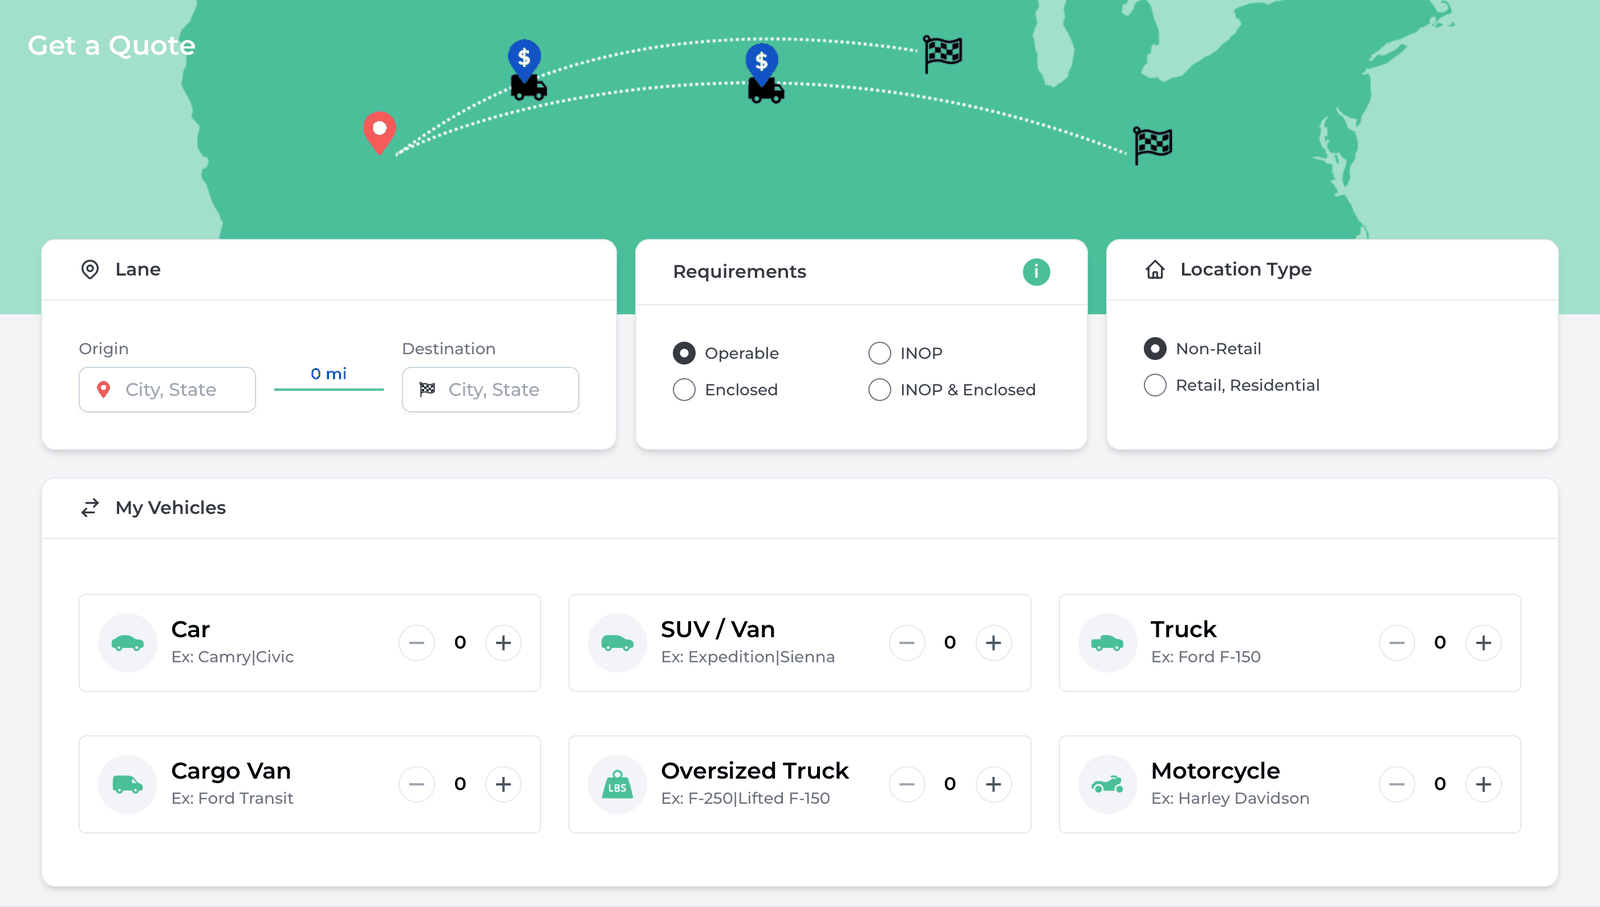Choose INOP & Enclosed requirement

point(880,390)
